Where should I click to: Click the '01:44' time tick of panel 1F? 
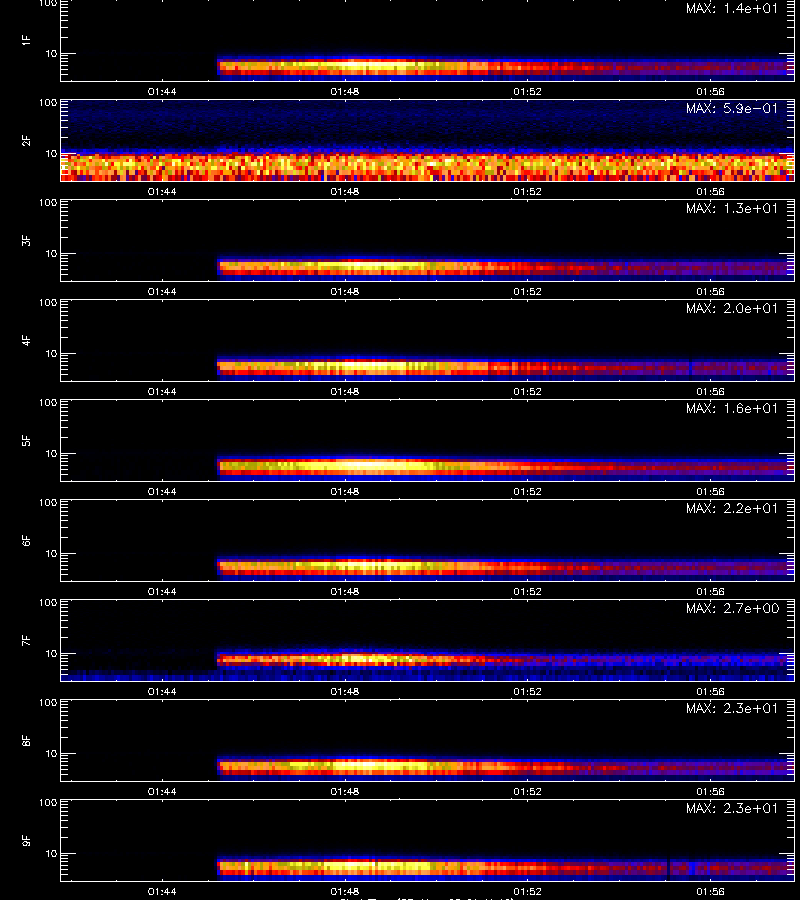pos(162,91)
